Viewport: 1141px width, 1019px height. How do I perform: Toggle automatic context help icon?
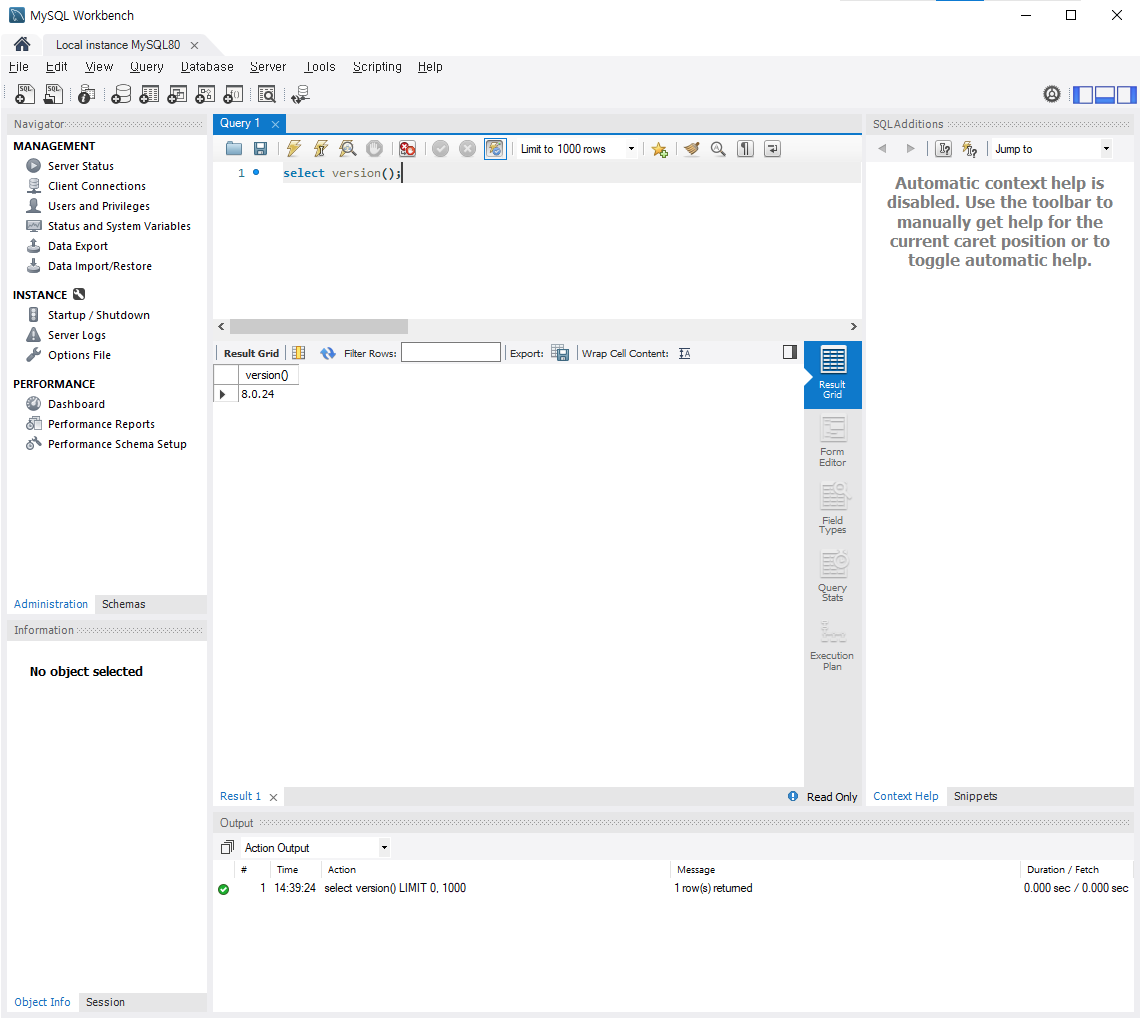tap(970, 149)
